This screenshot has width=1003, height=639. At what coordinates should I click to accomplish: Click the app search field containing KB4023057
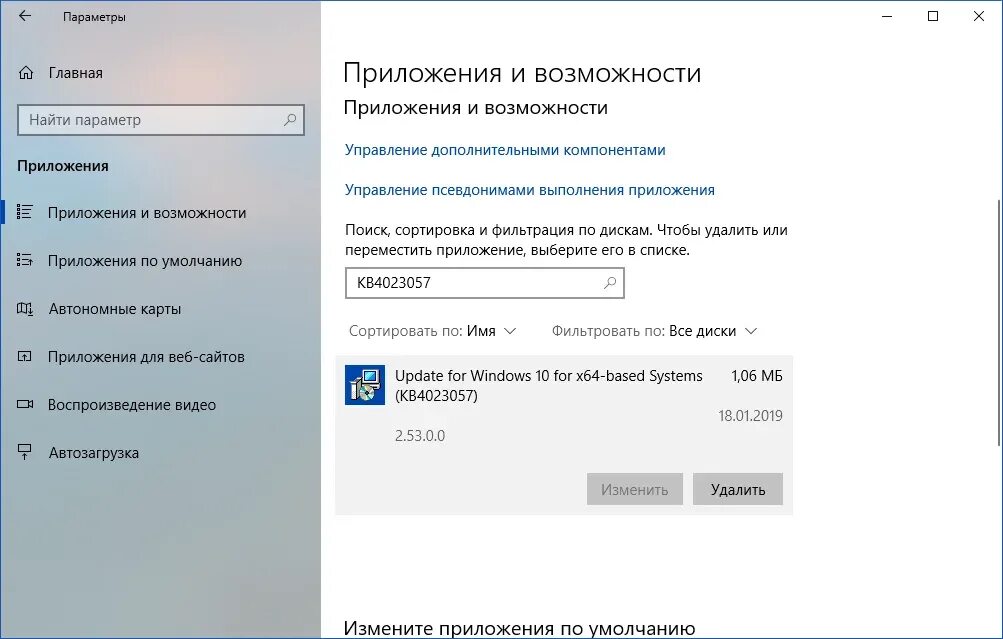click(485, 283)
